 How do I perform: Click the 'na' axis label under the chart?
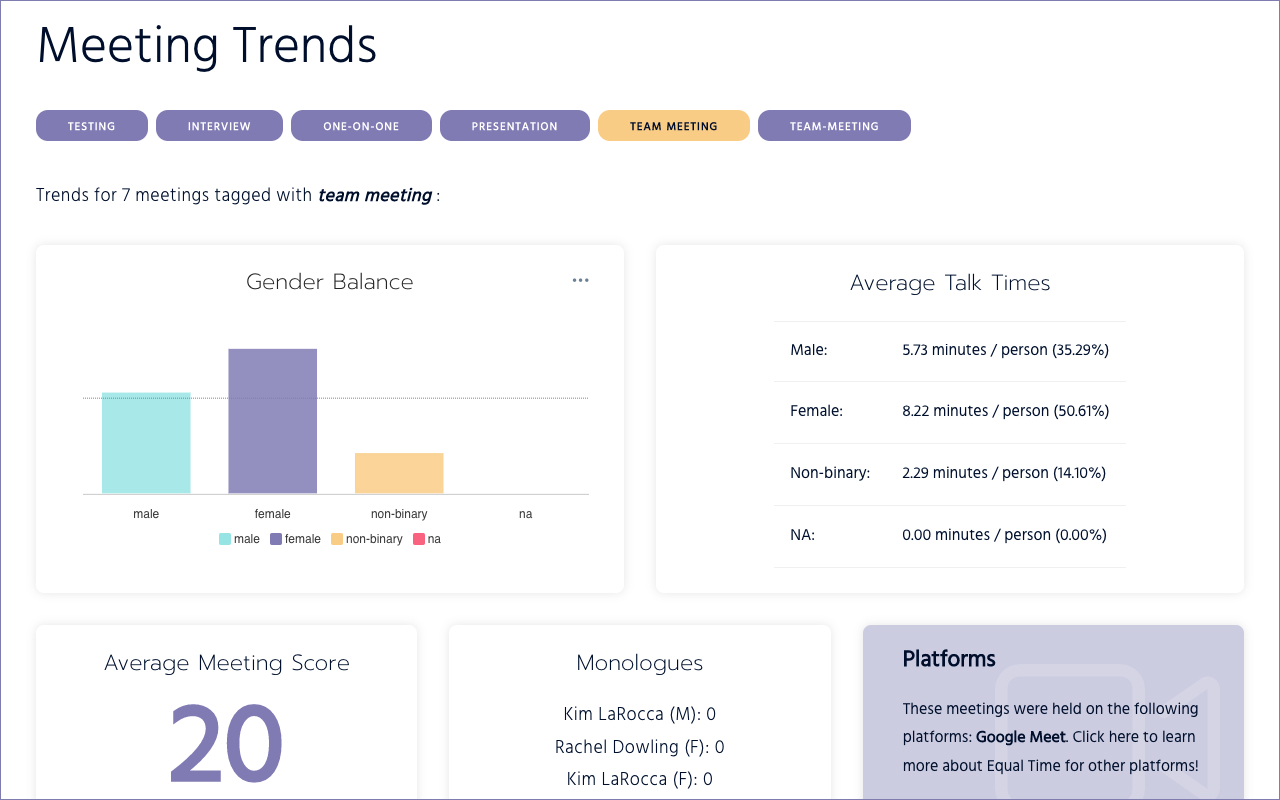(525, 514)
